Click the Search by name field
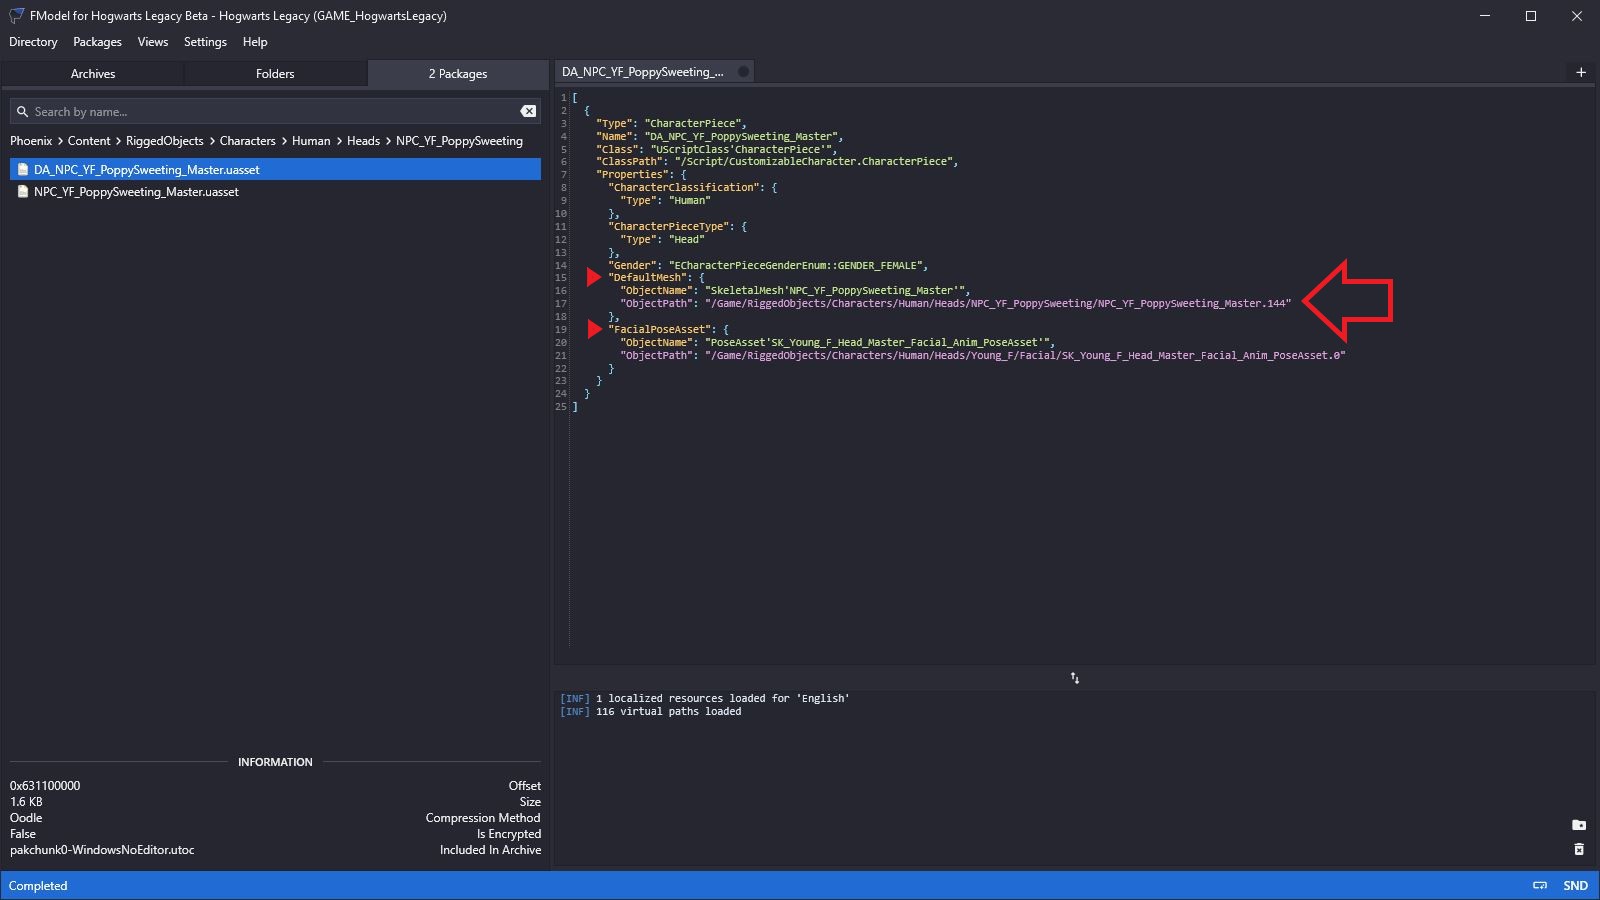 (x=275, y=111)
